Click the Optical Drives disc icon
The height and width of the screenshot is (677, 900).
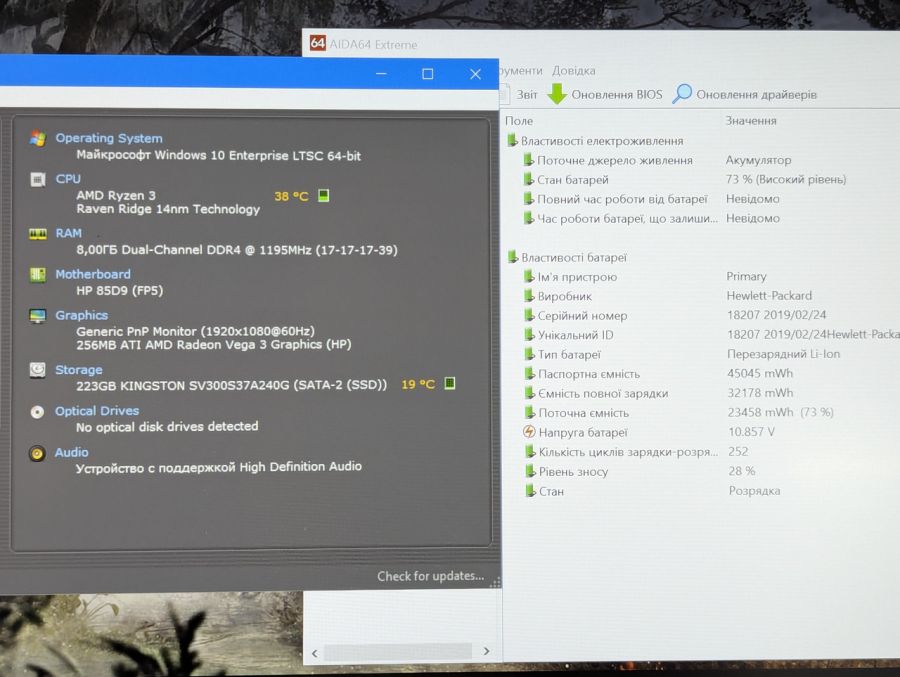pyautogui.click(x=37, y=412)
